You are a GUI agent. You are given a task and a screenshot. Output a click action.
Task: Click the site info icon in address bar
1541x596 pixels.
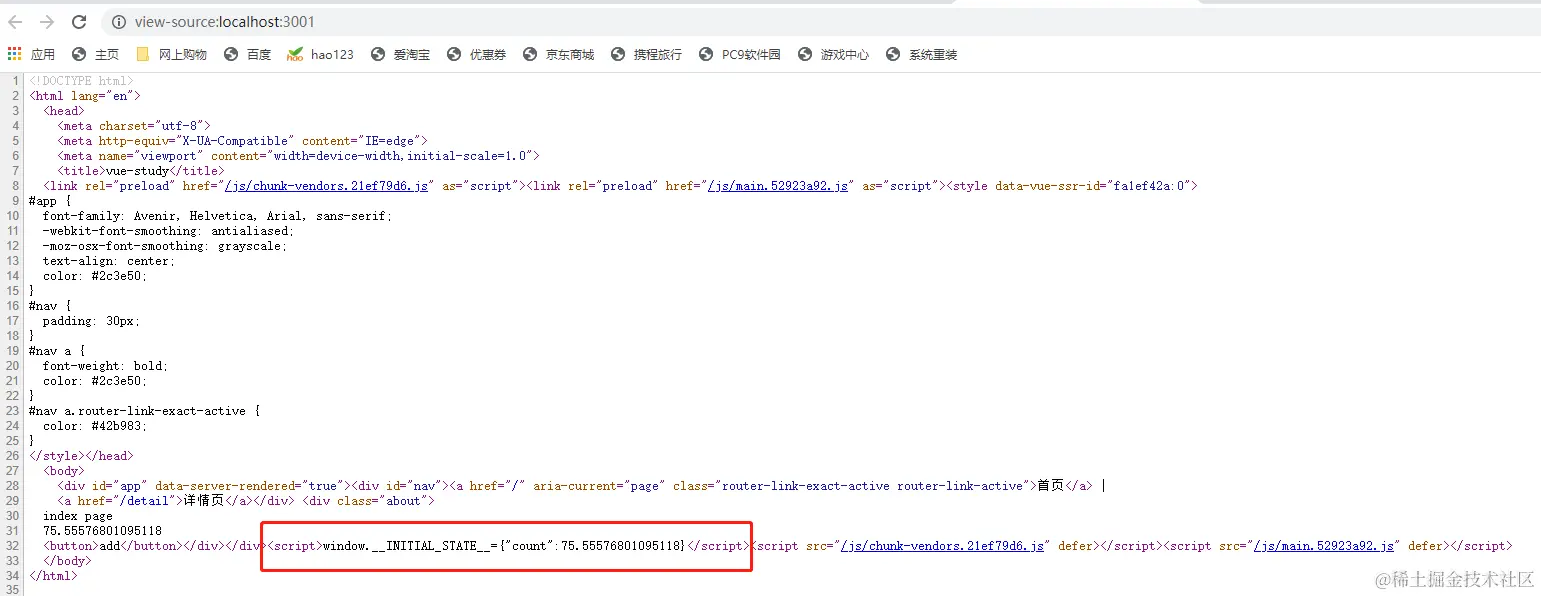click(x=118, y=22)
